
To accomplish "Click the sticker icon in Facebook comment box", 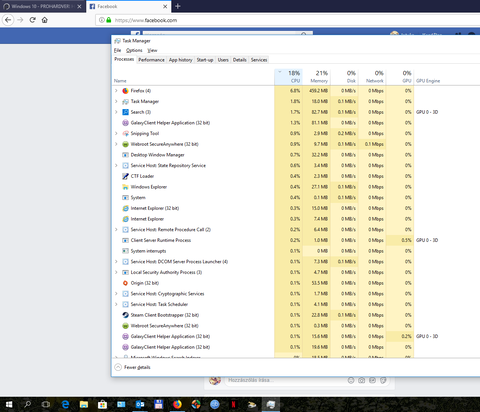I will pyautogui.click(x=384, y=380).
